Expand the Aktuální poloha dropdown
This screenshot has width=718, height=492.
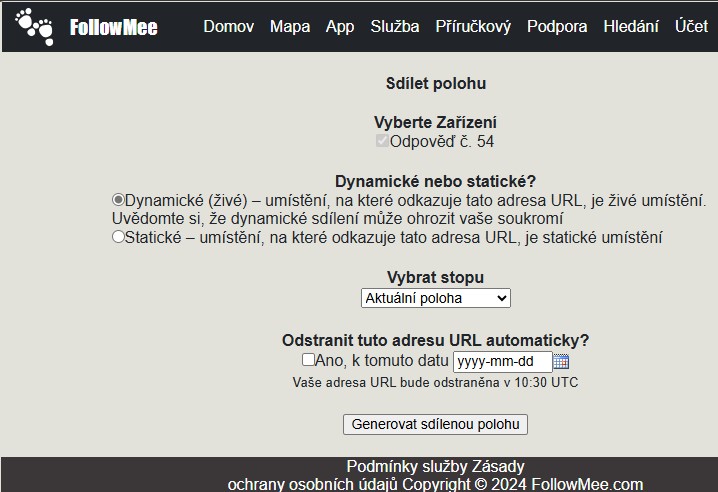[435, 298]
